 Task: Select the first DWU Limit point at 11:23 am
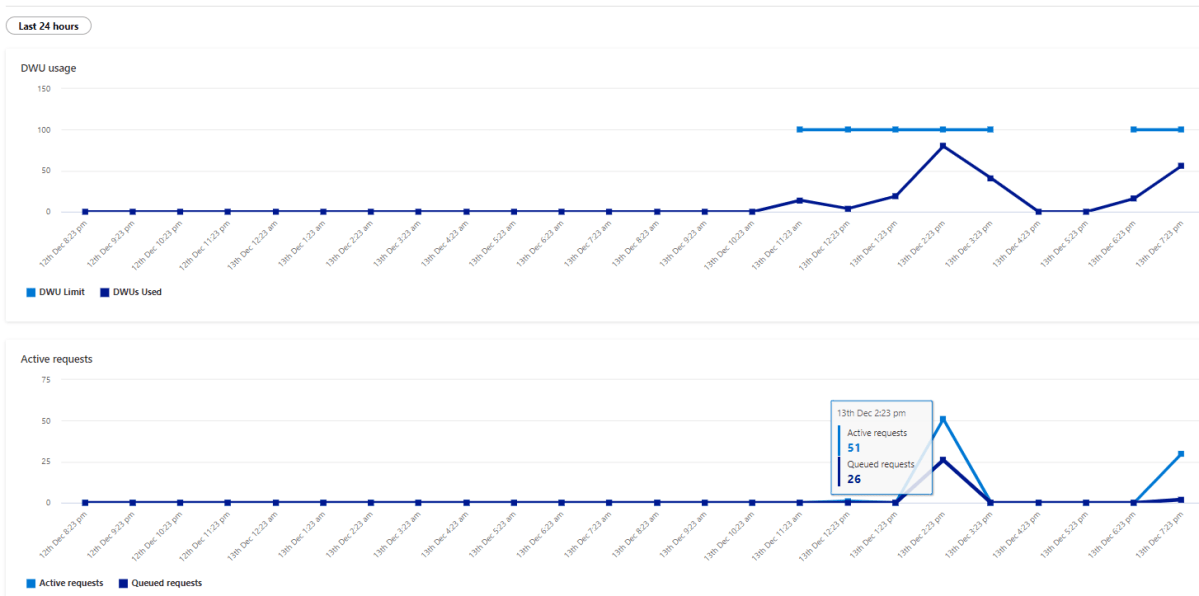800,129
